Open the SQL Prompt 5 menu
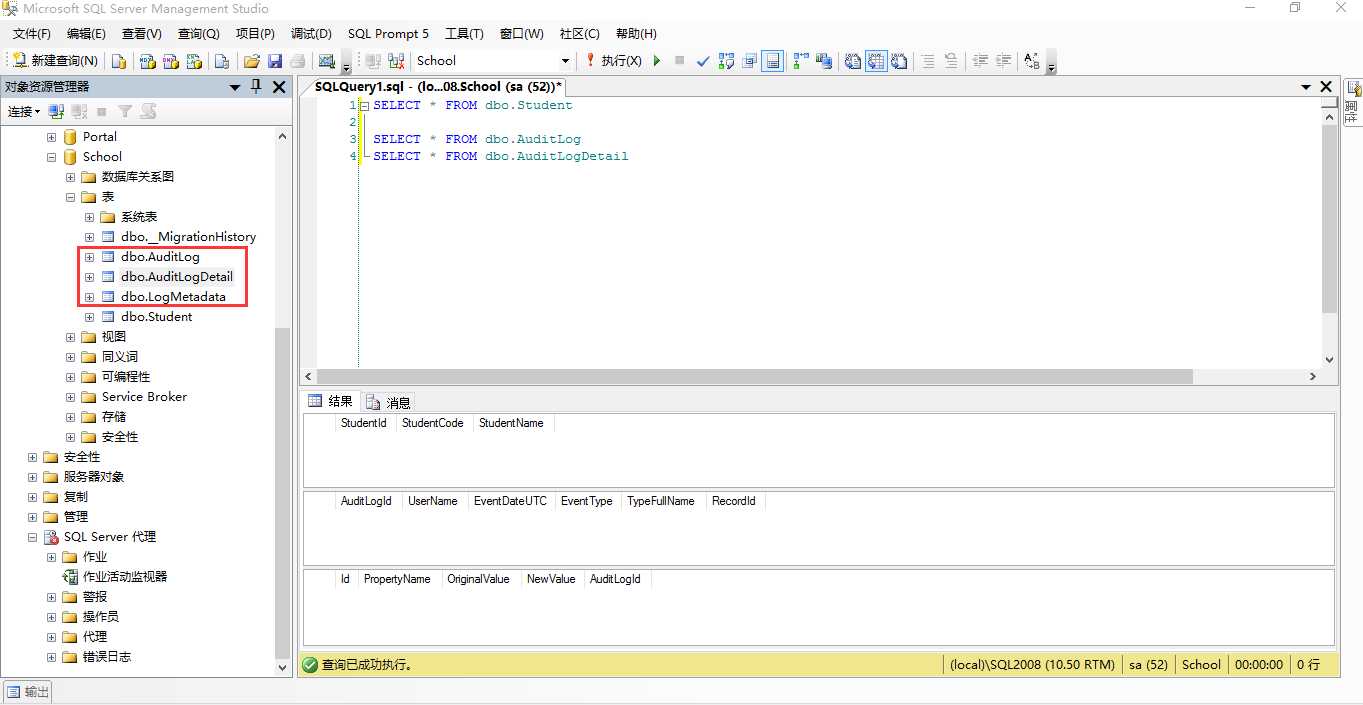Image resolution: width=1363 pixels, height=705 pixels. pos(388,34)
